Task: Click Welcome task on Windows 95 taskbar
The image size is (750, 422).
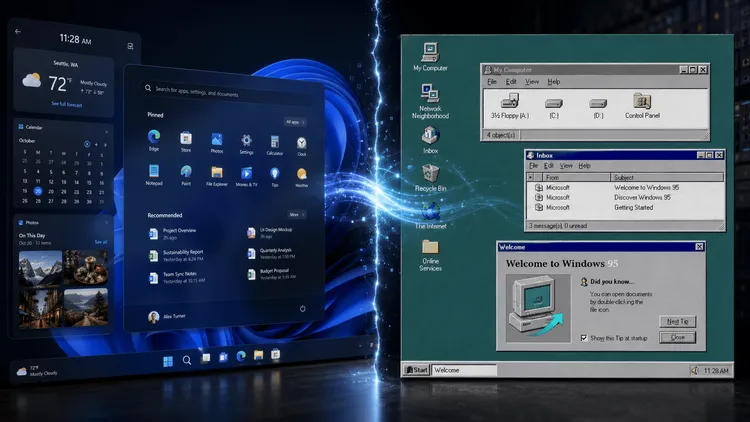Action: click(x=464, y=370)
